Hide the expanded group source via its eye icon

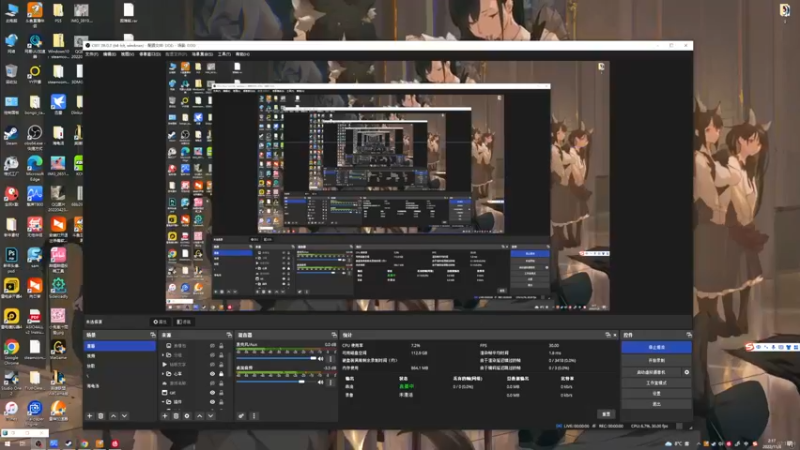[x=212, y=402]
